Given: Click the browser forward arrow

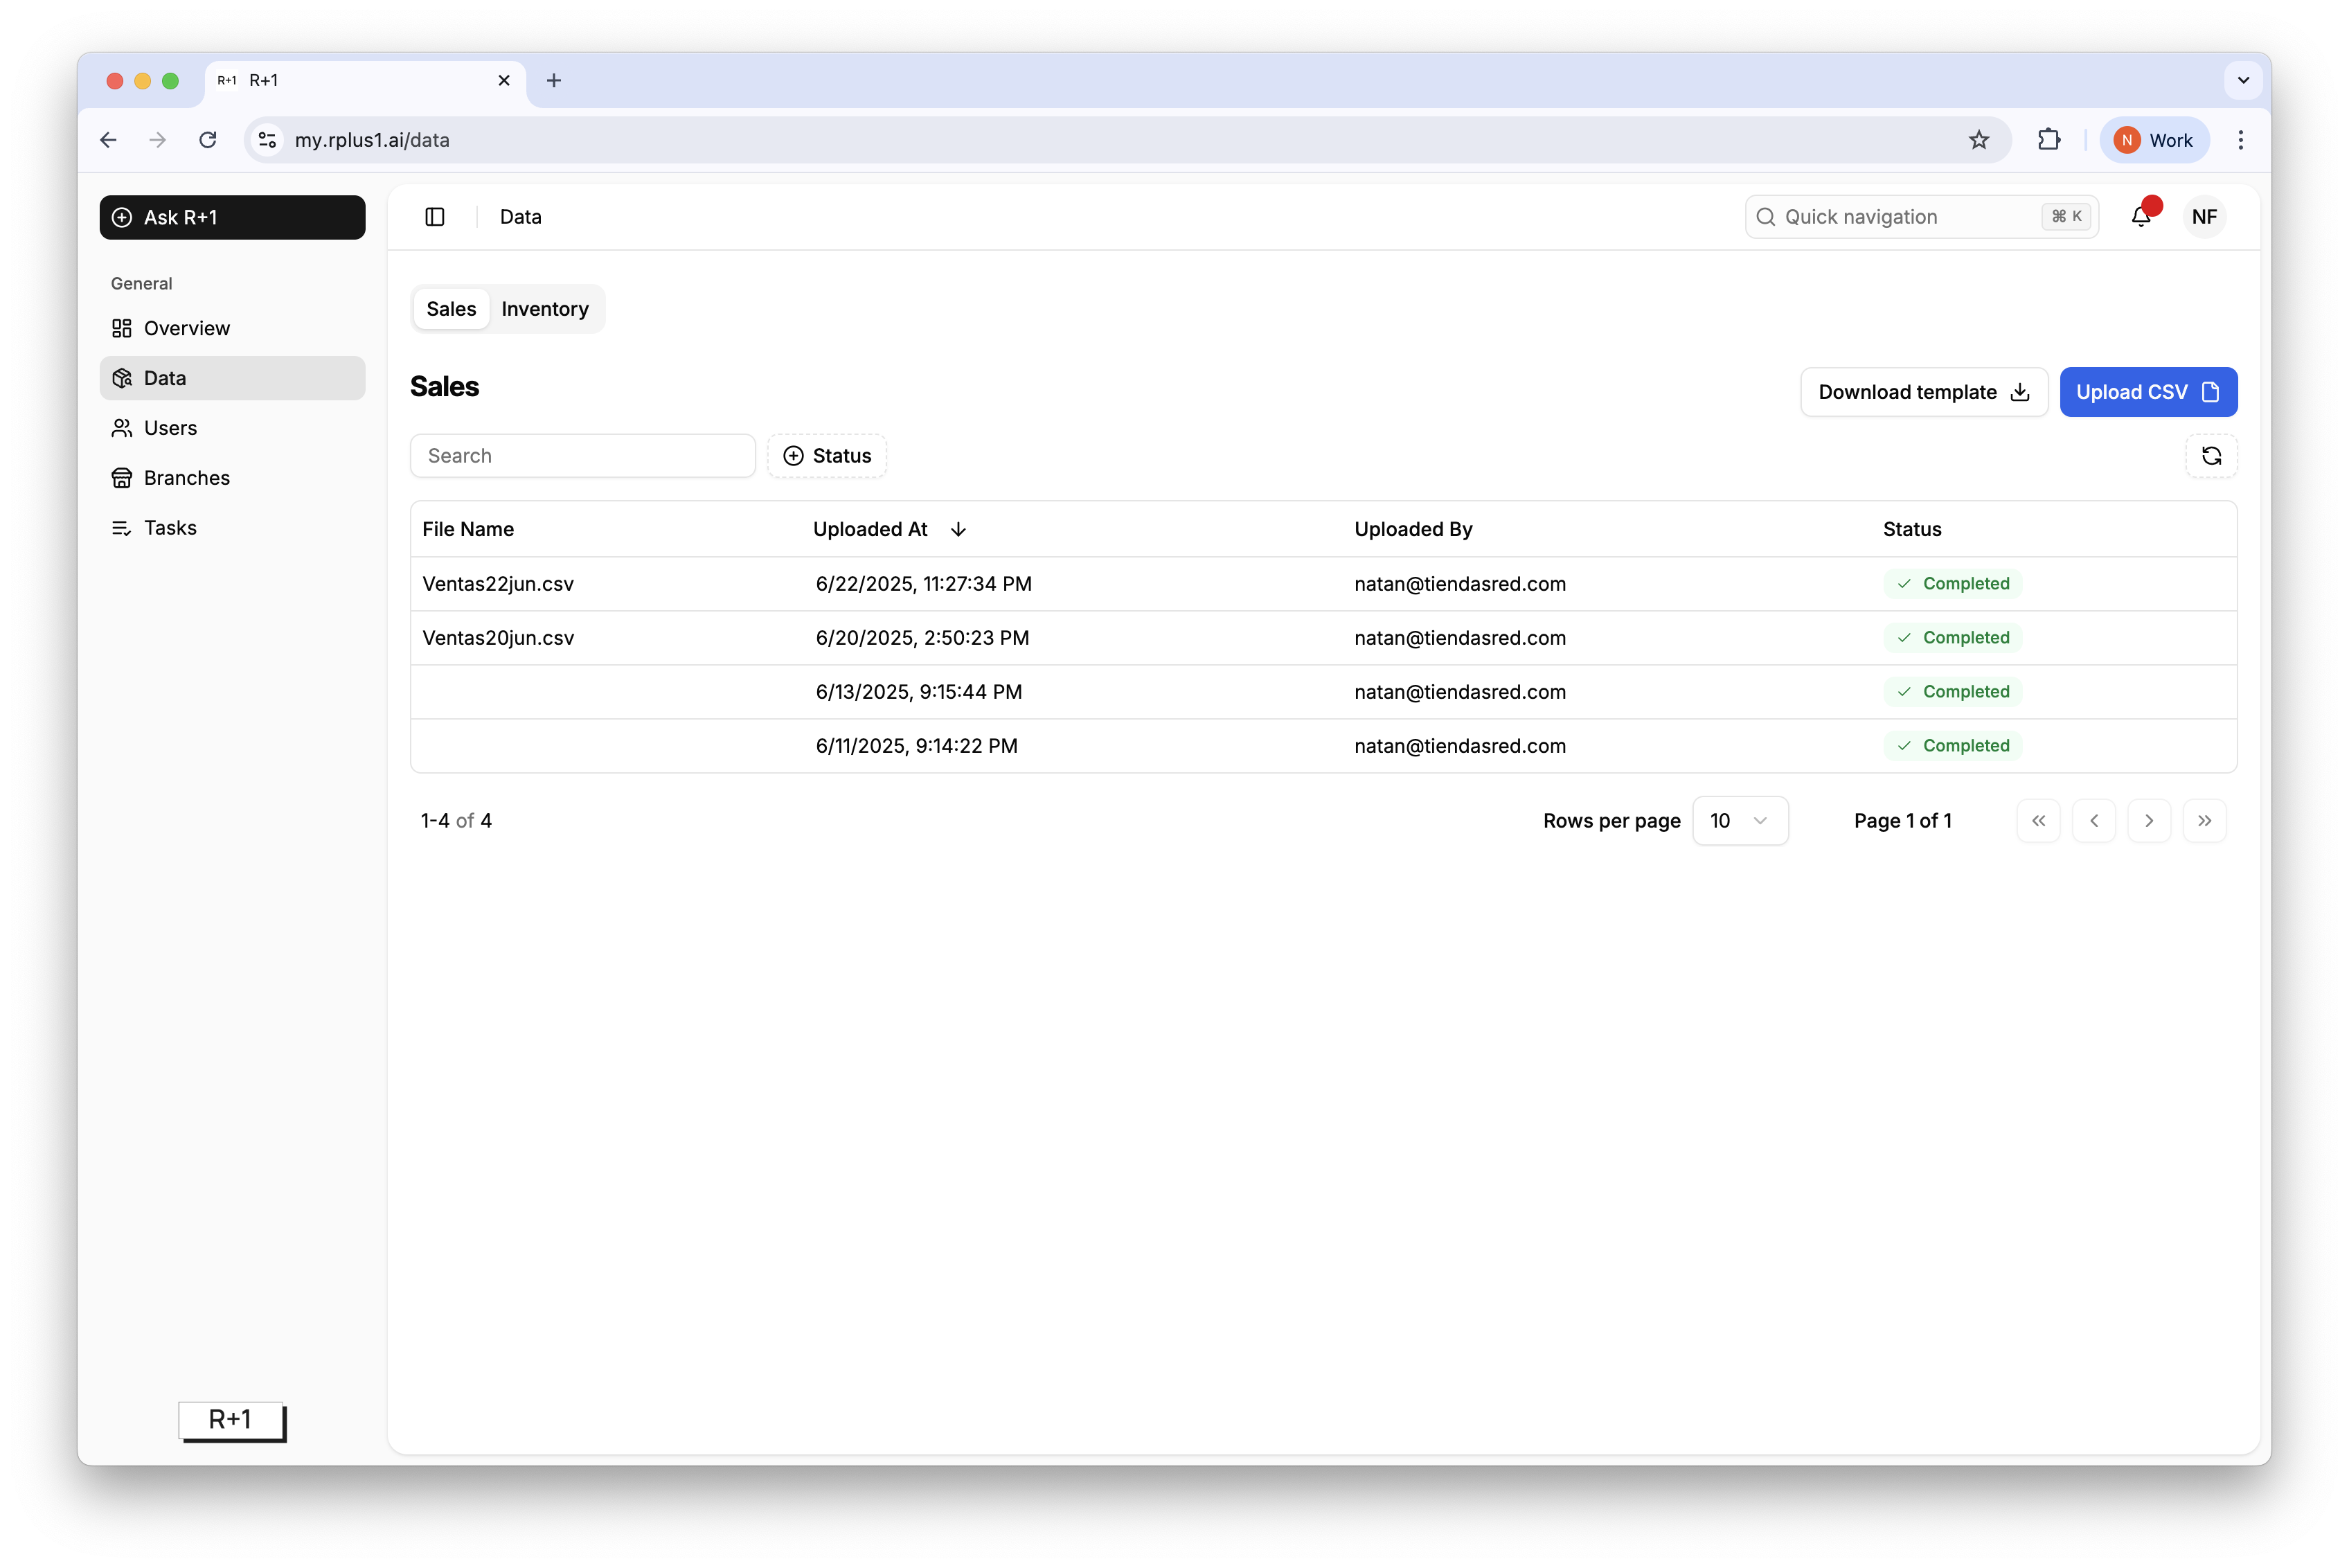Looking at the screenshot, I should (x=158, y=140).
